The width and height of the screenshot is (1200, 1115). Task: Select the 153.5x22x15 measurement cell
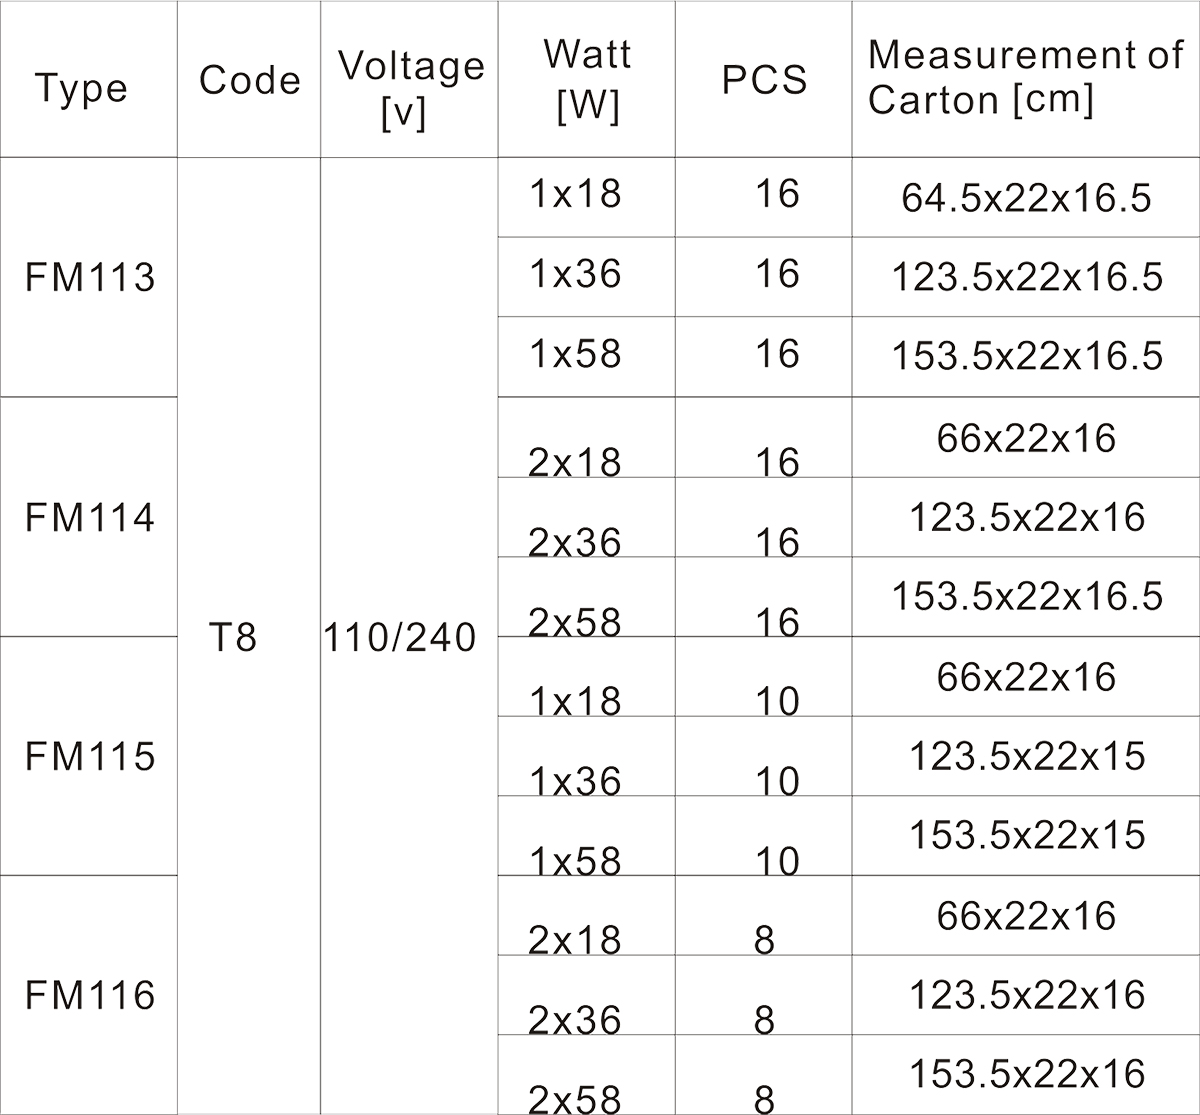(x=1026, y=835)
